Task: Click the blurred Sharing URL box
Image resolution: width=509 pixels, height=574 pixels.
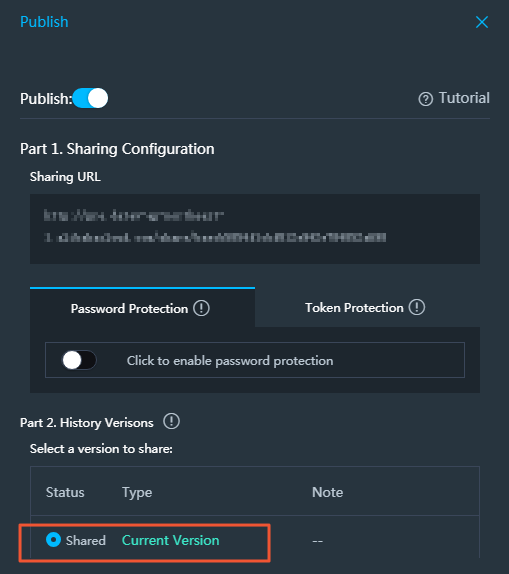Action: click(x=255, y=229)
